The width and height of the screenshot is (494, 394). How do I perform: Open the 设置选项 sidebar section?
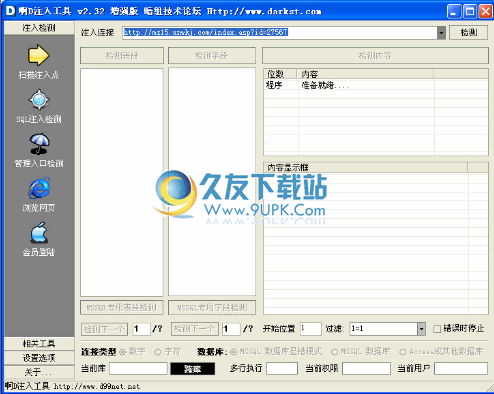[x=39, y=358]
